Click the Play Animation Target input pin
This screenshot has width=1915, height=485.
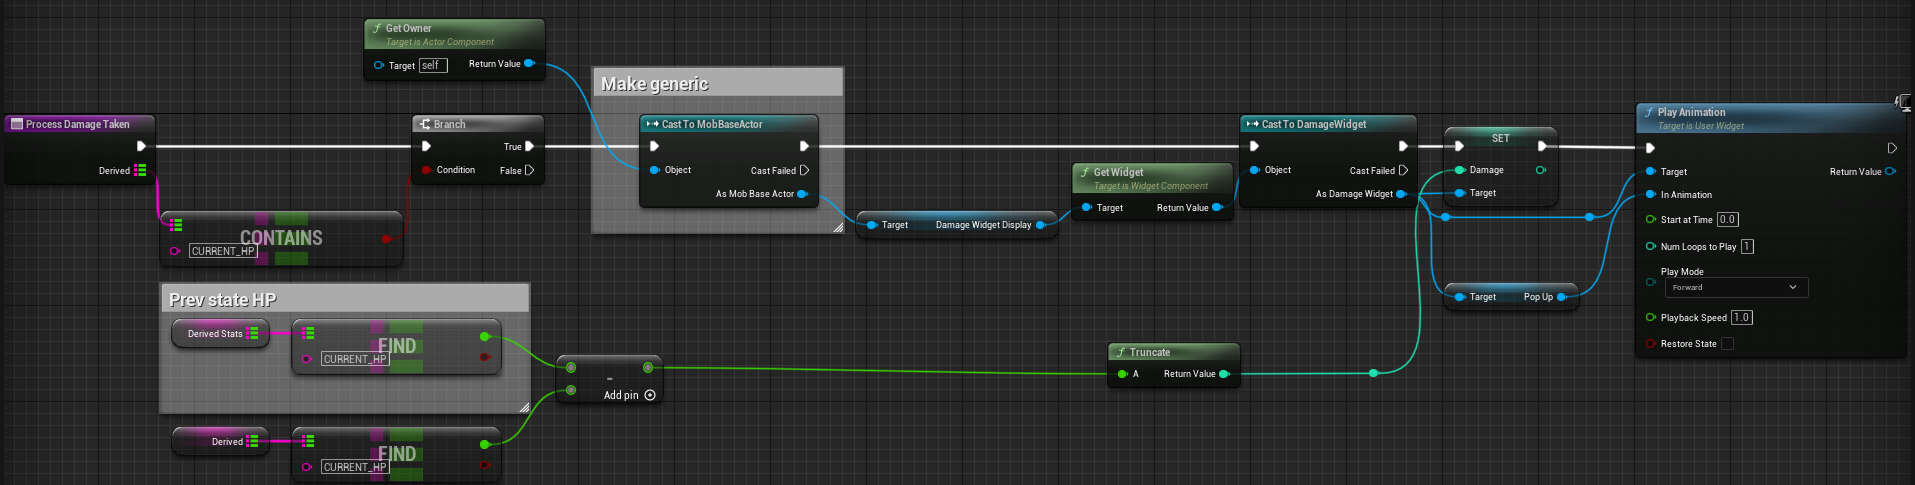click(x=1650, y=172)
